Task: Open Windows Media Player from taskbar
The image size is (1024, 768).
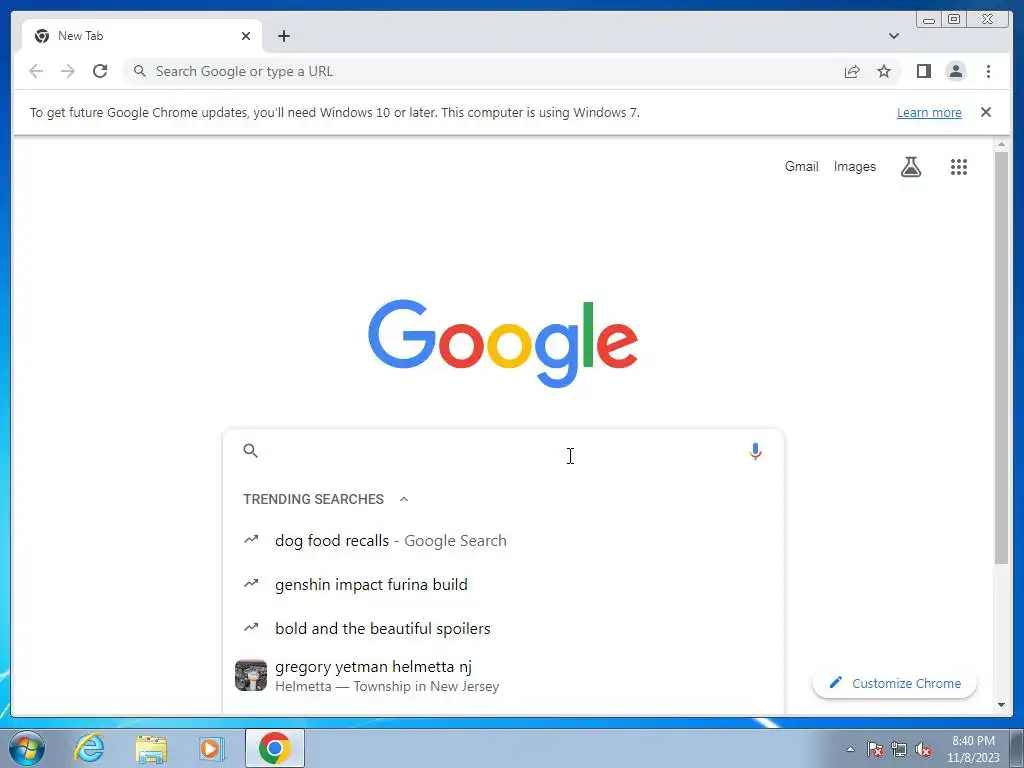Action: click(212, 748)
